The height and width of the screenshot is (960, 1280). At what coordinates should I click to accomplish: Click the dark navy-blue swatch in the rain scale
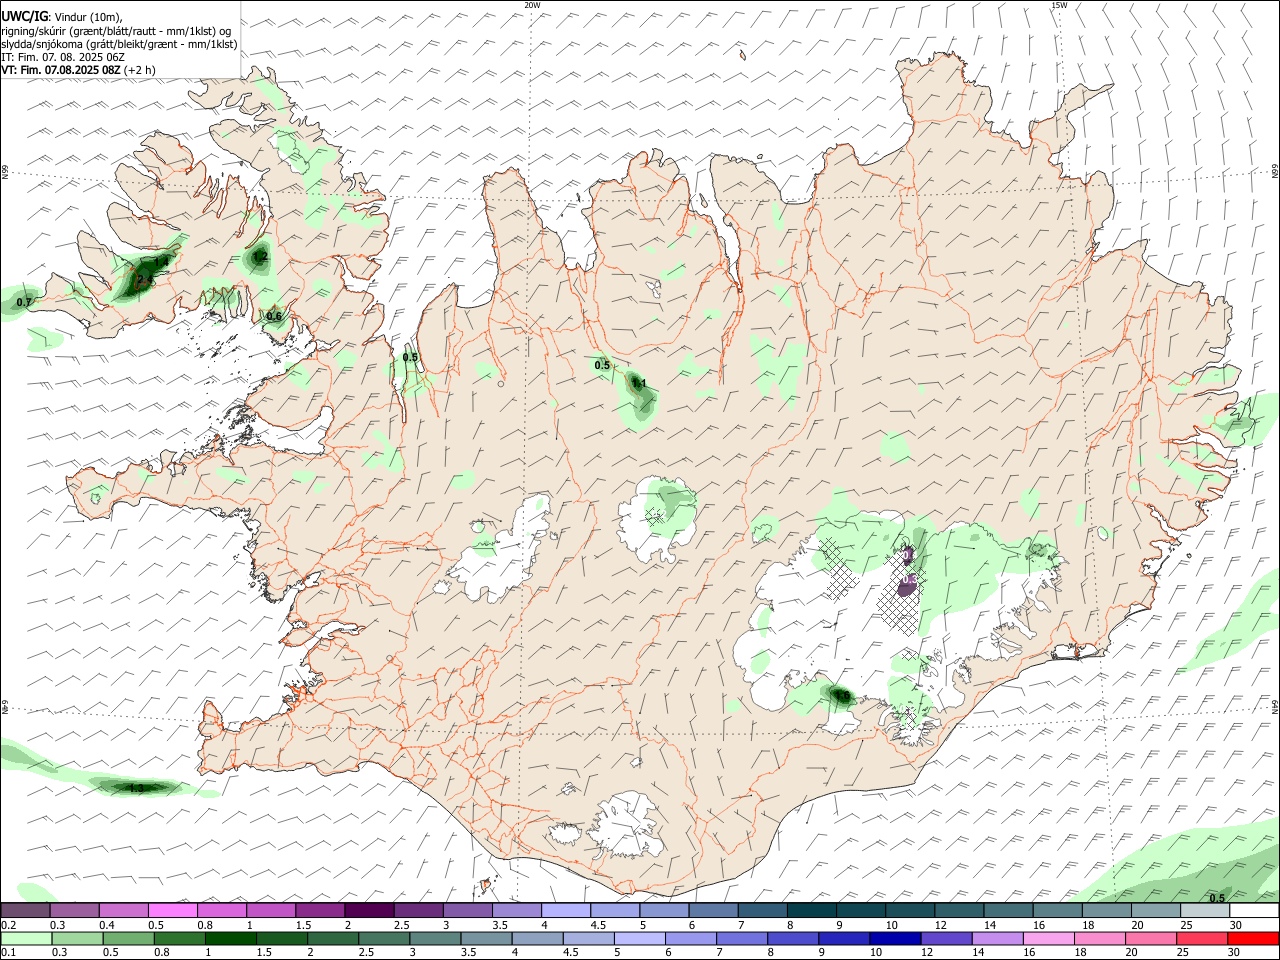click(x=894, y=939)
